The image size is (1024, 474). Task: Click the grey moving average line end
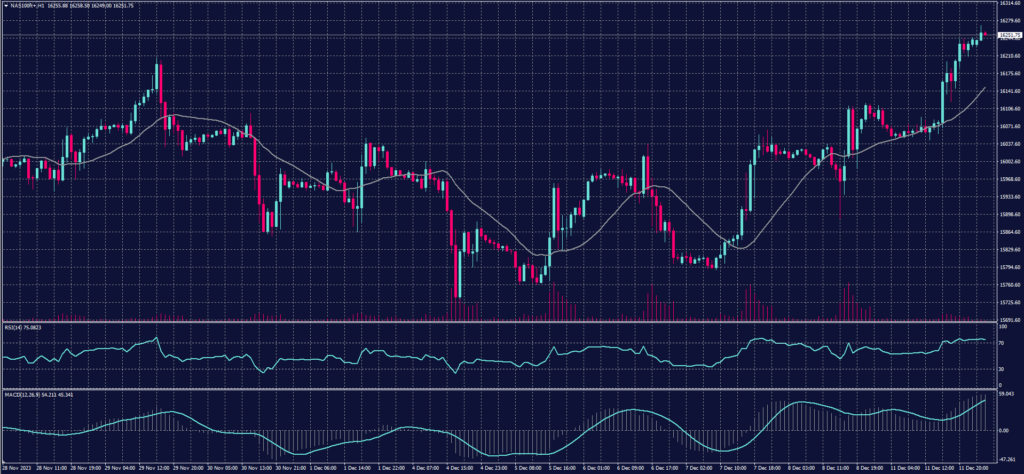coord(984,89)
